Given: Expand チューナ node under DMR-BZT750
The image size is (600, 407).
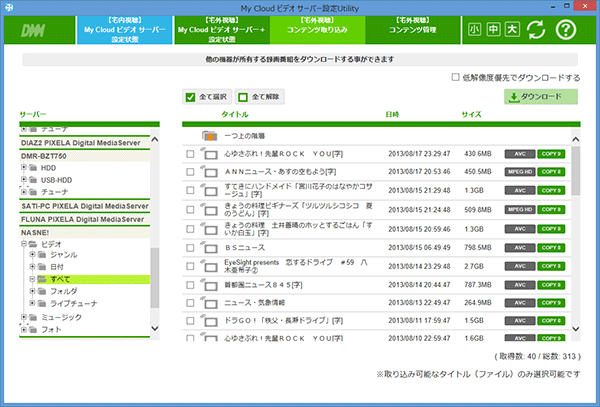Looking at the screenshot, I should tap(24, 192).
